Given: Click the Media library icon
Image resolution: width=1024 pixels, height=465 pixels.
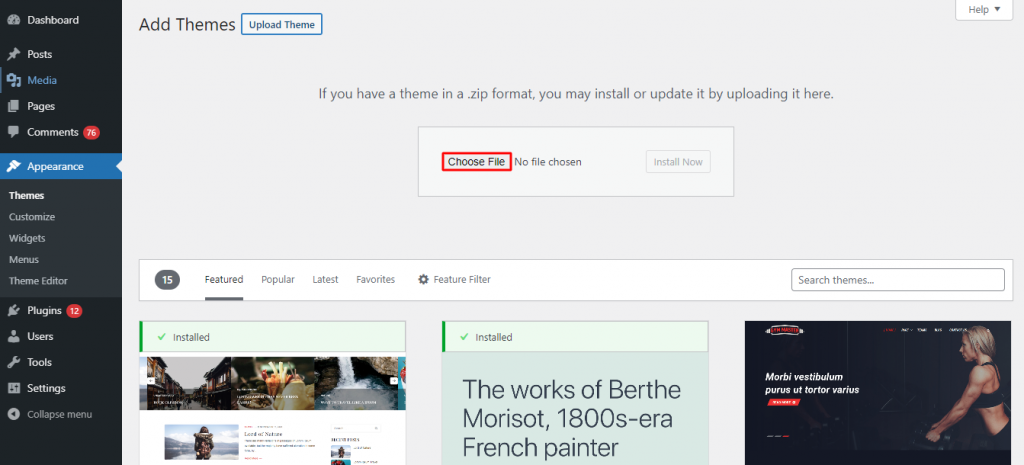Looking at the screenshot, I should point(13,80).
